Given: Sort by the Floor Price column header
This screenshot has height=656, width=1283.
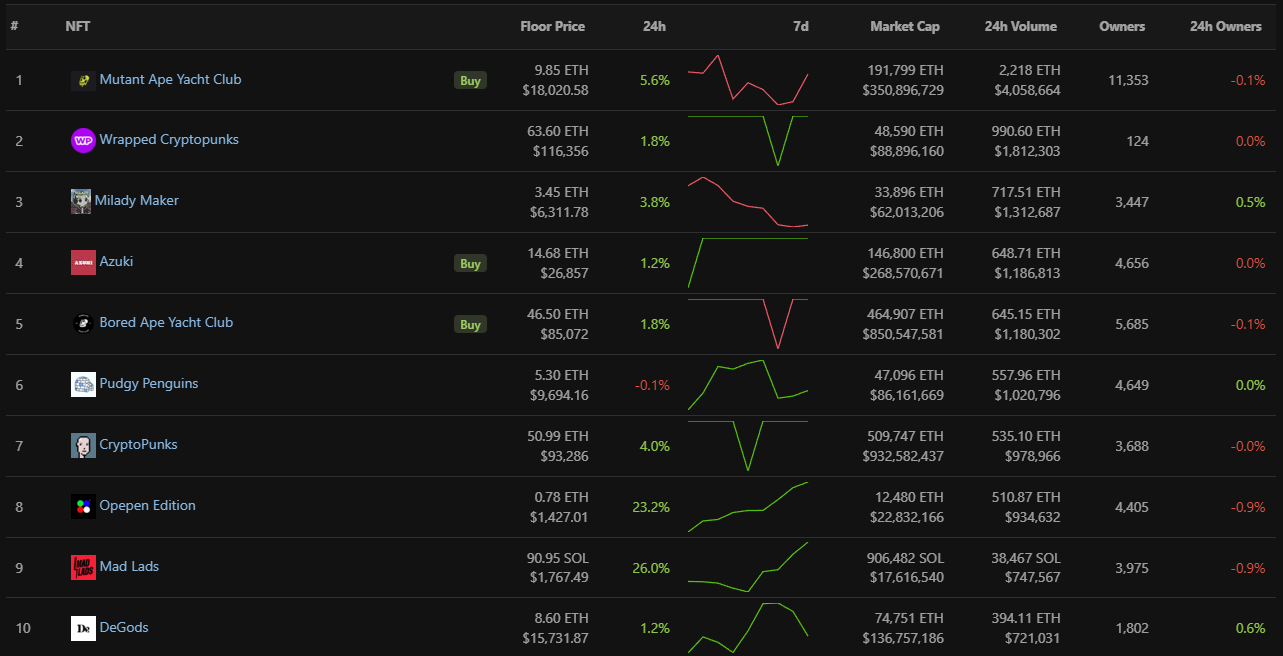Looking at the screenshot, I should [x=553, y=26].
